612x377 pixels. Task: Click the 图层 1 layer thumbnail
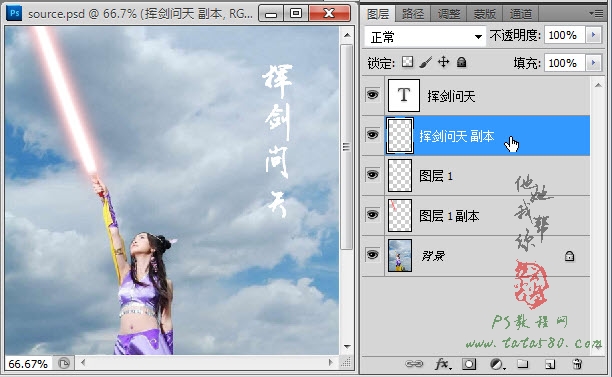[400, 175]
